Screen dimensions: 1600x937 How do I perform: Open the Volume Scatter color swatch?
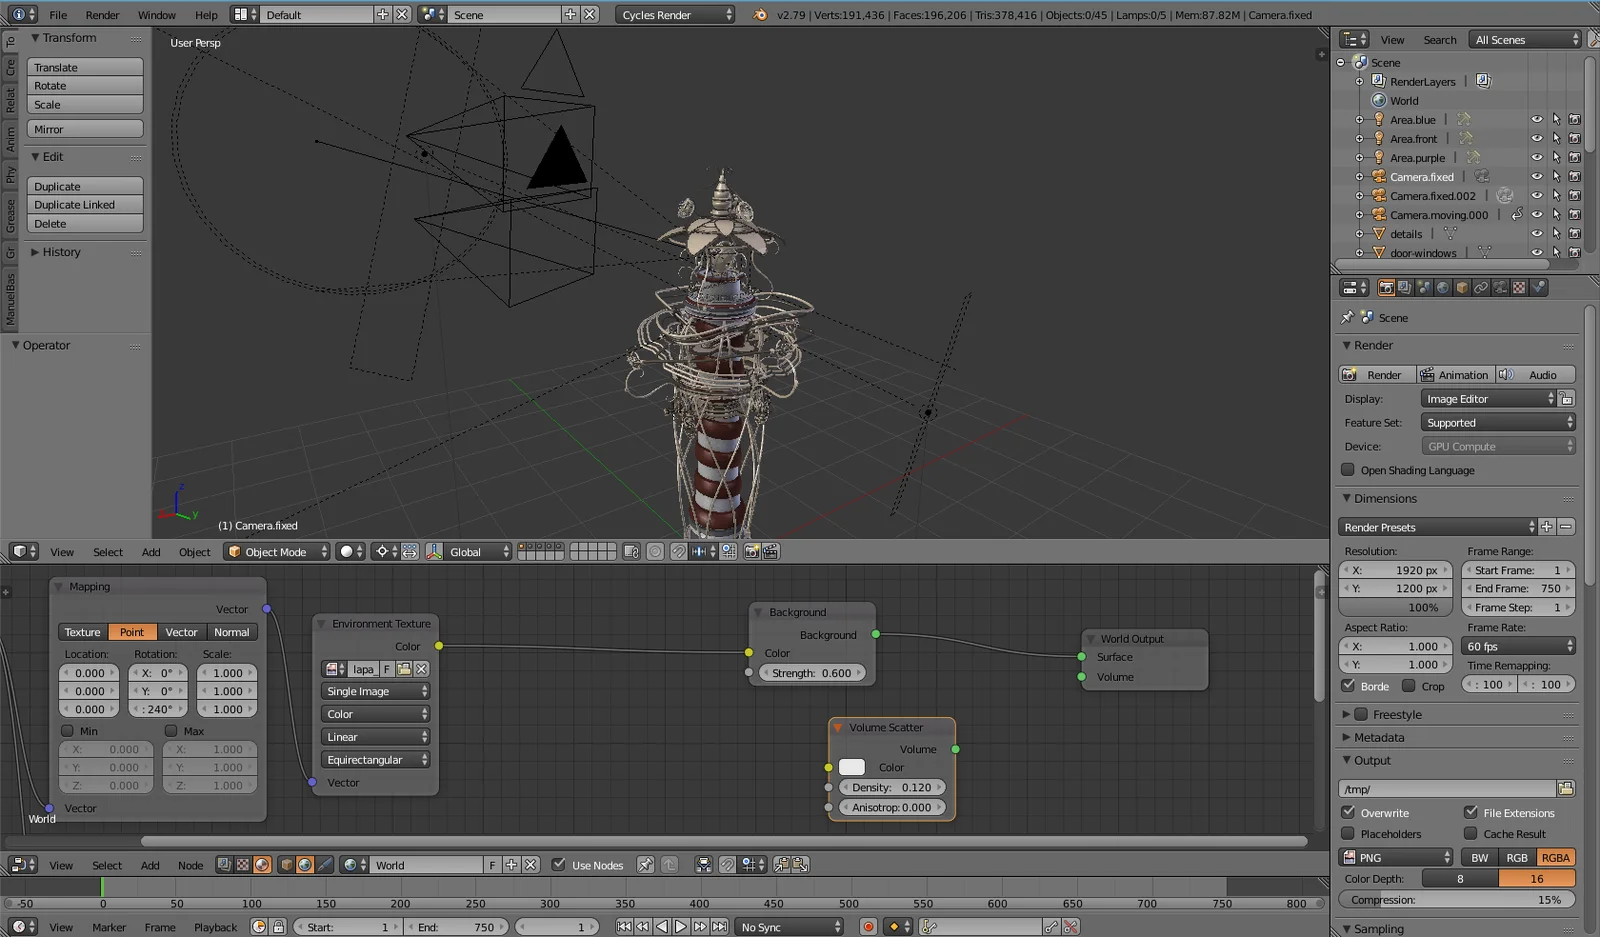(851, 767)
